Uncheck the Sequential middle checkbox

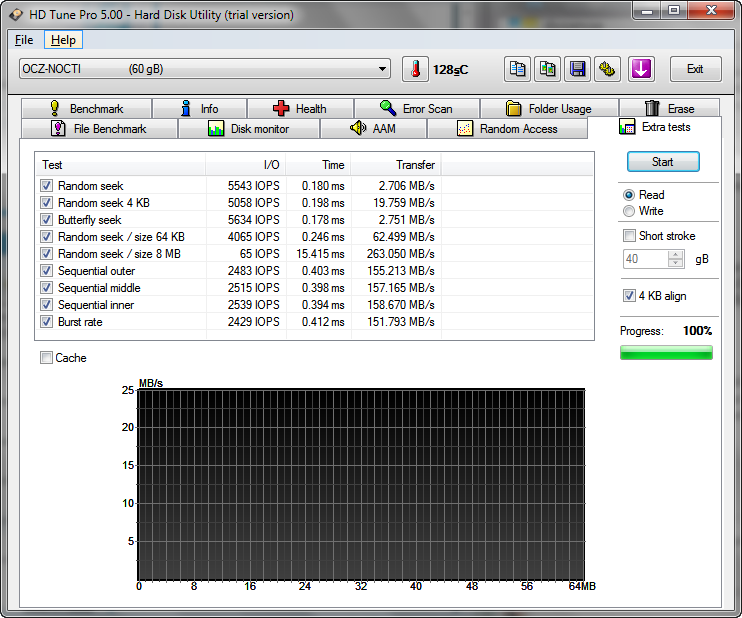pyautogui.click(x=46, y=288)
